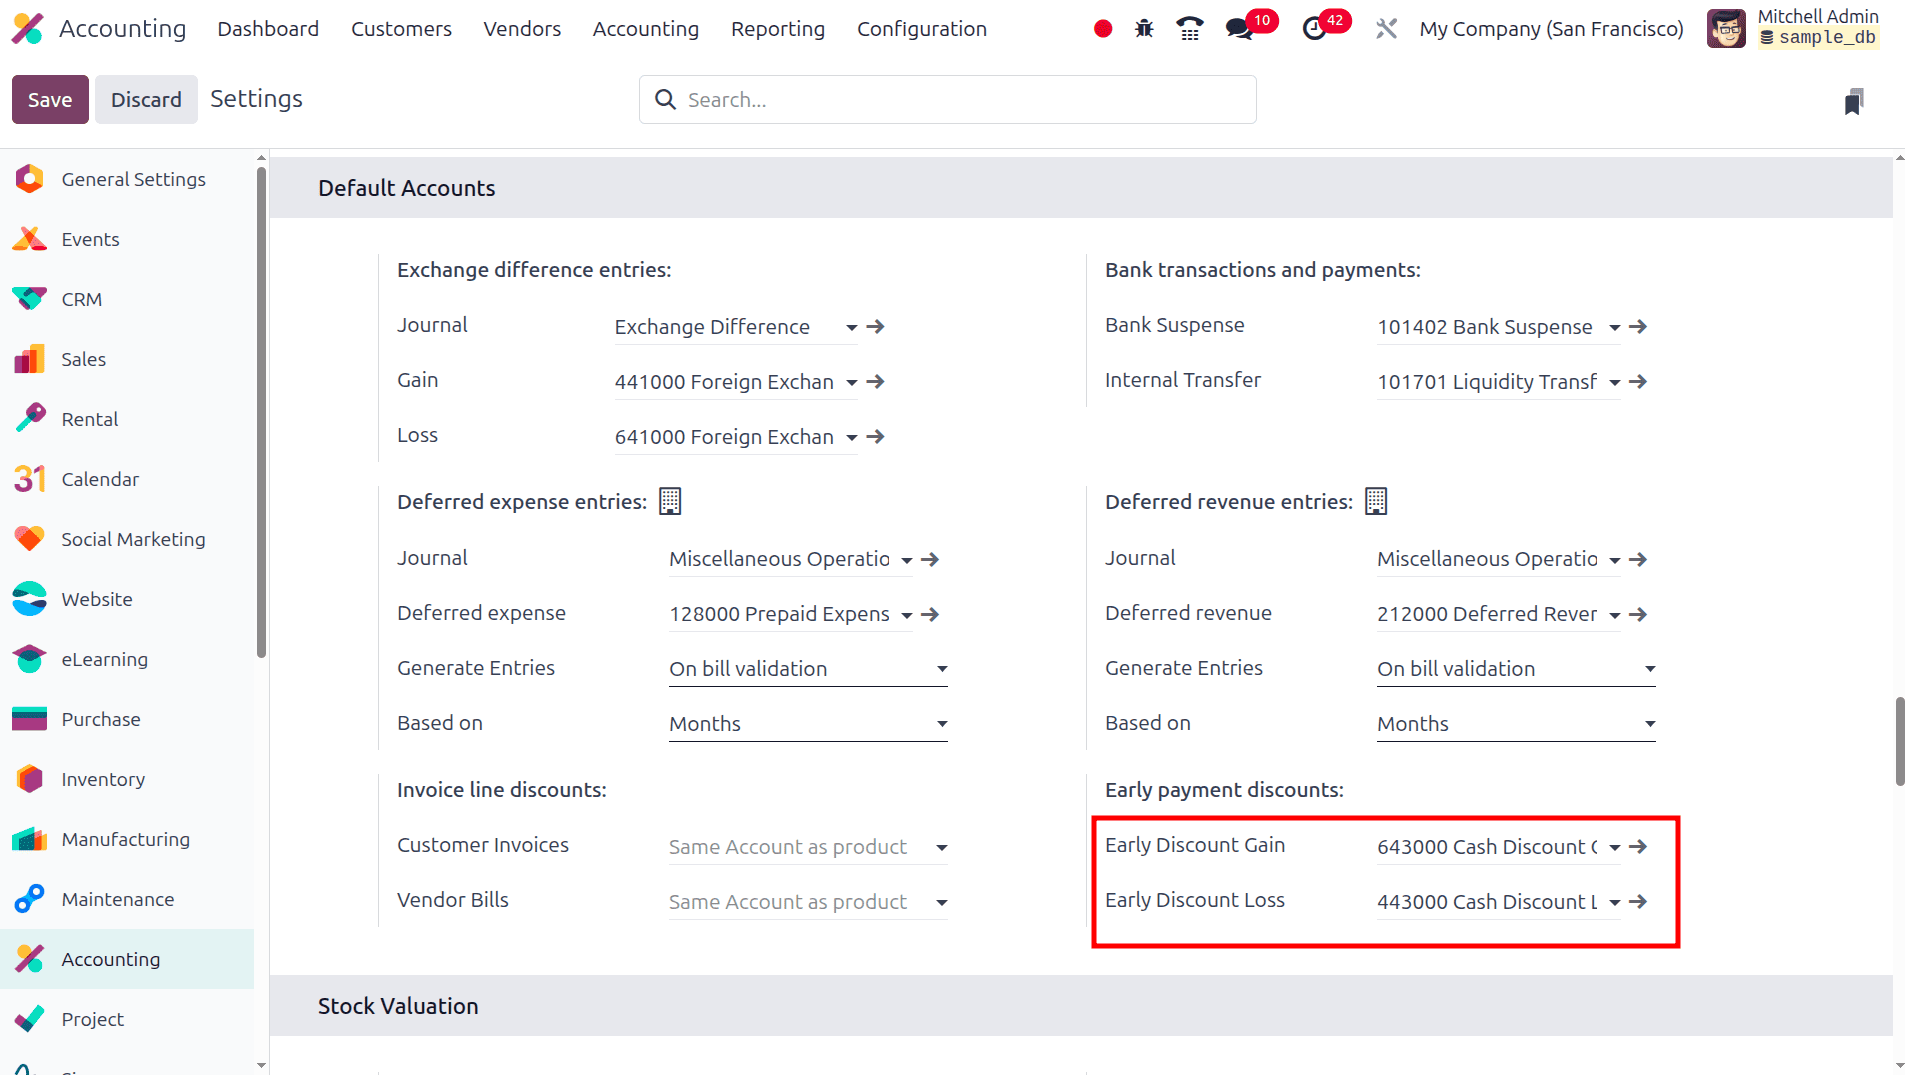The width and height of the screenshot is (1905, 1075).
Task: Open the debug bug icon menu
Action: (1144, 29)
